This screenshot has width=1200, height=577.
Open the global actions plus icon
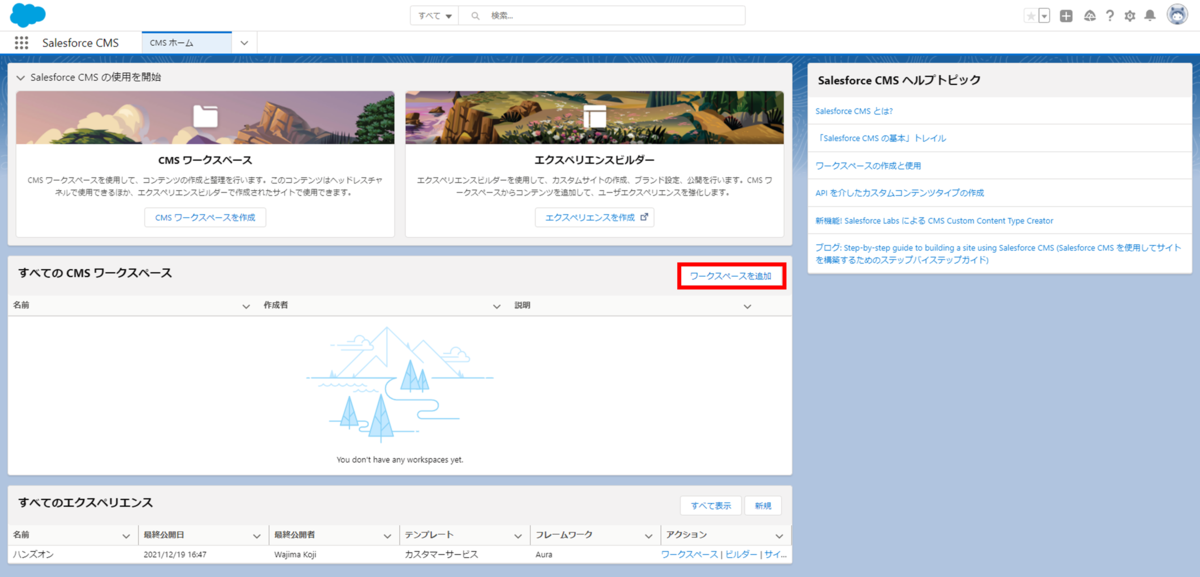[x=1066, y=16]
